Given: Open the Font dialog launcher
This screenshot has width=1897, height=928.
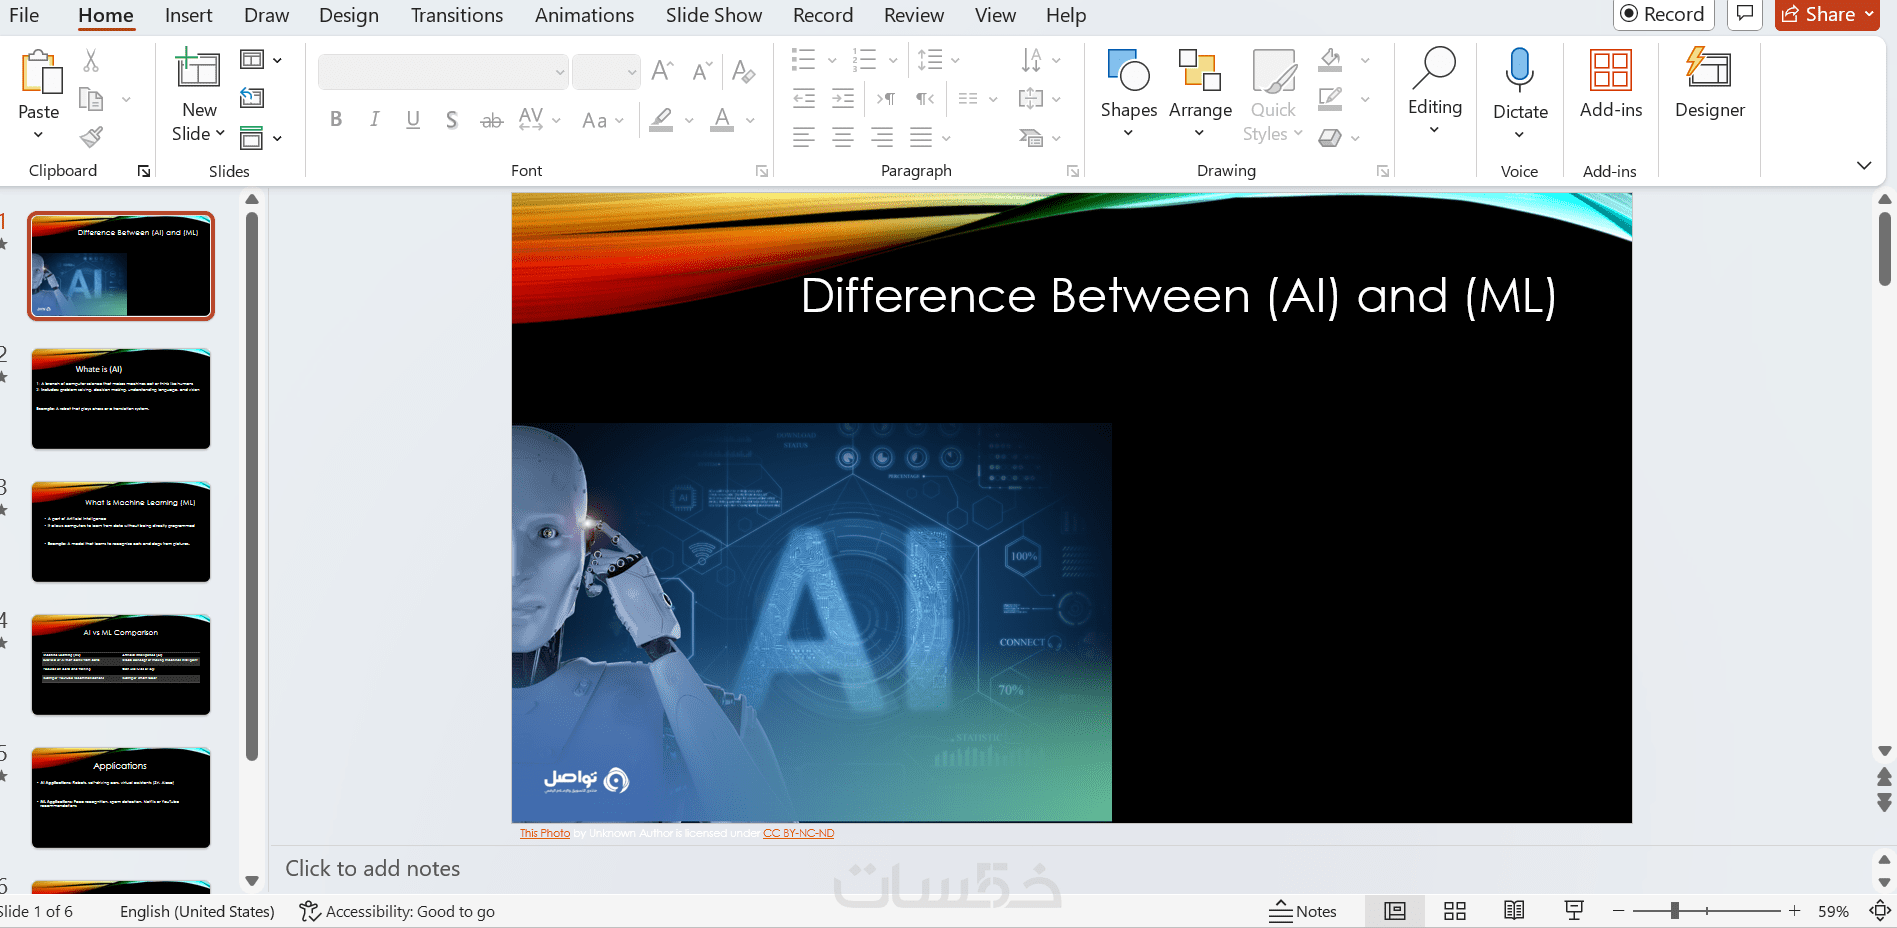Looking at the screenshot, I should (762, 171).
